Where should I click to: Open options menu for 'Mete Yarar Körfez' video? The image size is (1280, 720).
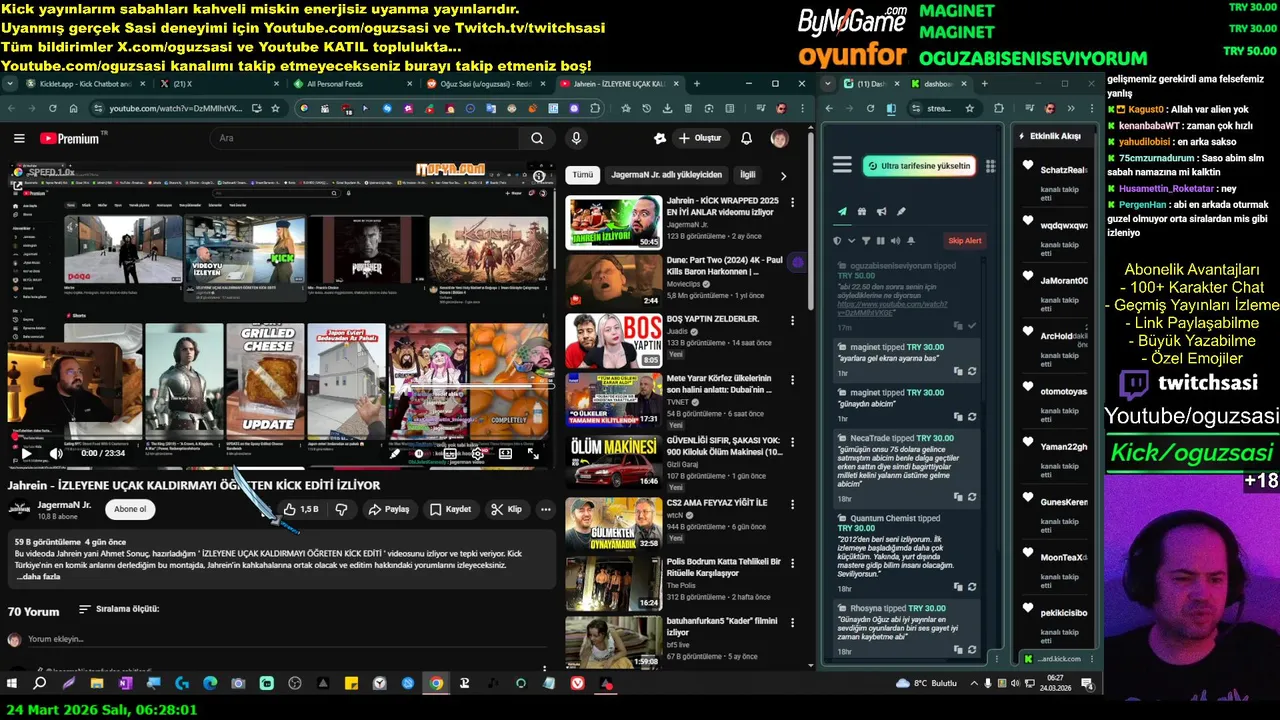point(793,382)
